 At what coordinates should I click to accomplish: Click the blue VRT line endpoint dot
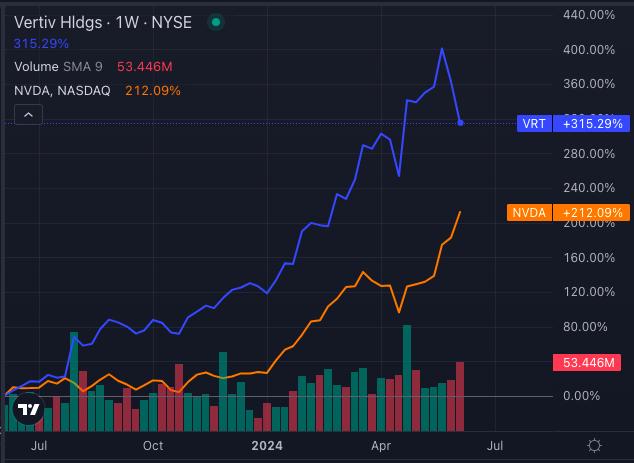(460, 123)
